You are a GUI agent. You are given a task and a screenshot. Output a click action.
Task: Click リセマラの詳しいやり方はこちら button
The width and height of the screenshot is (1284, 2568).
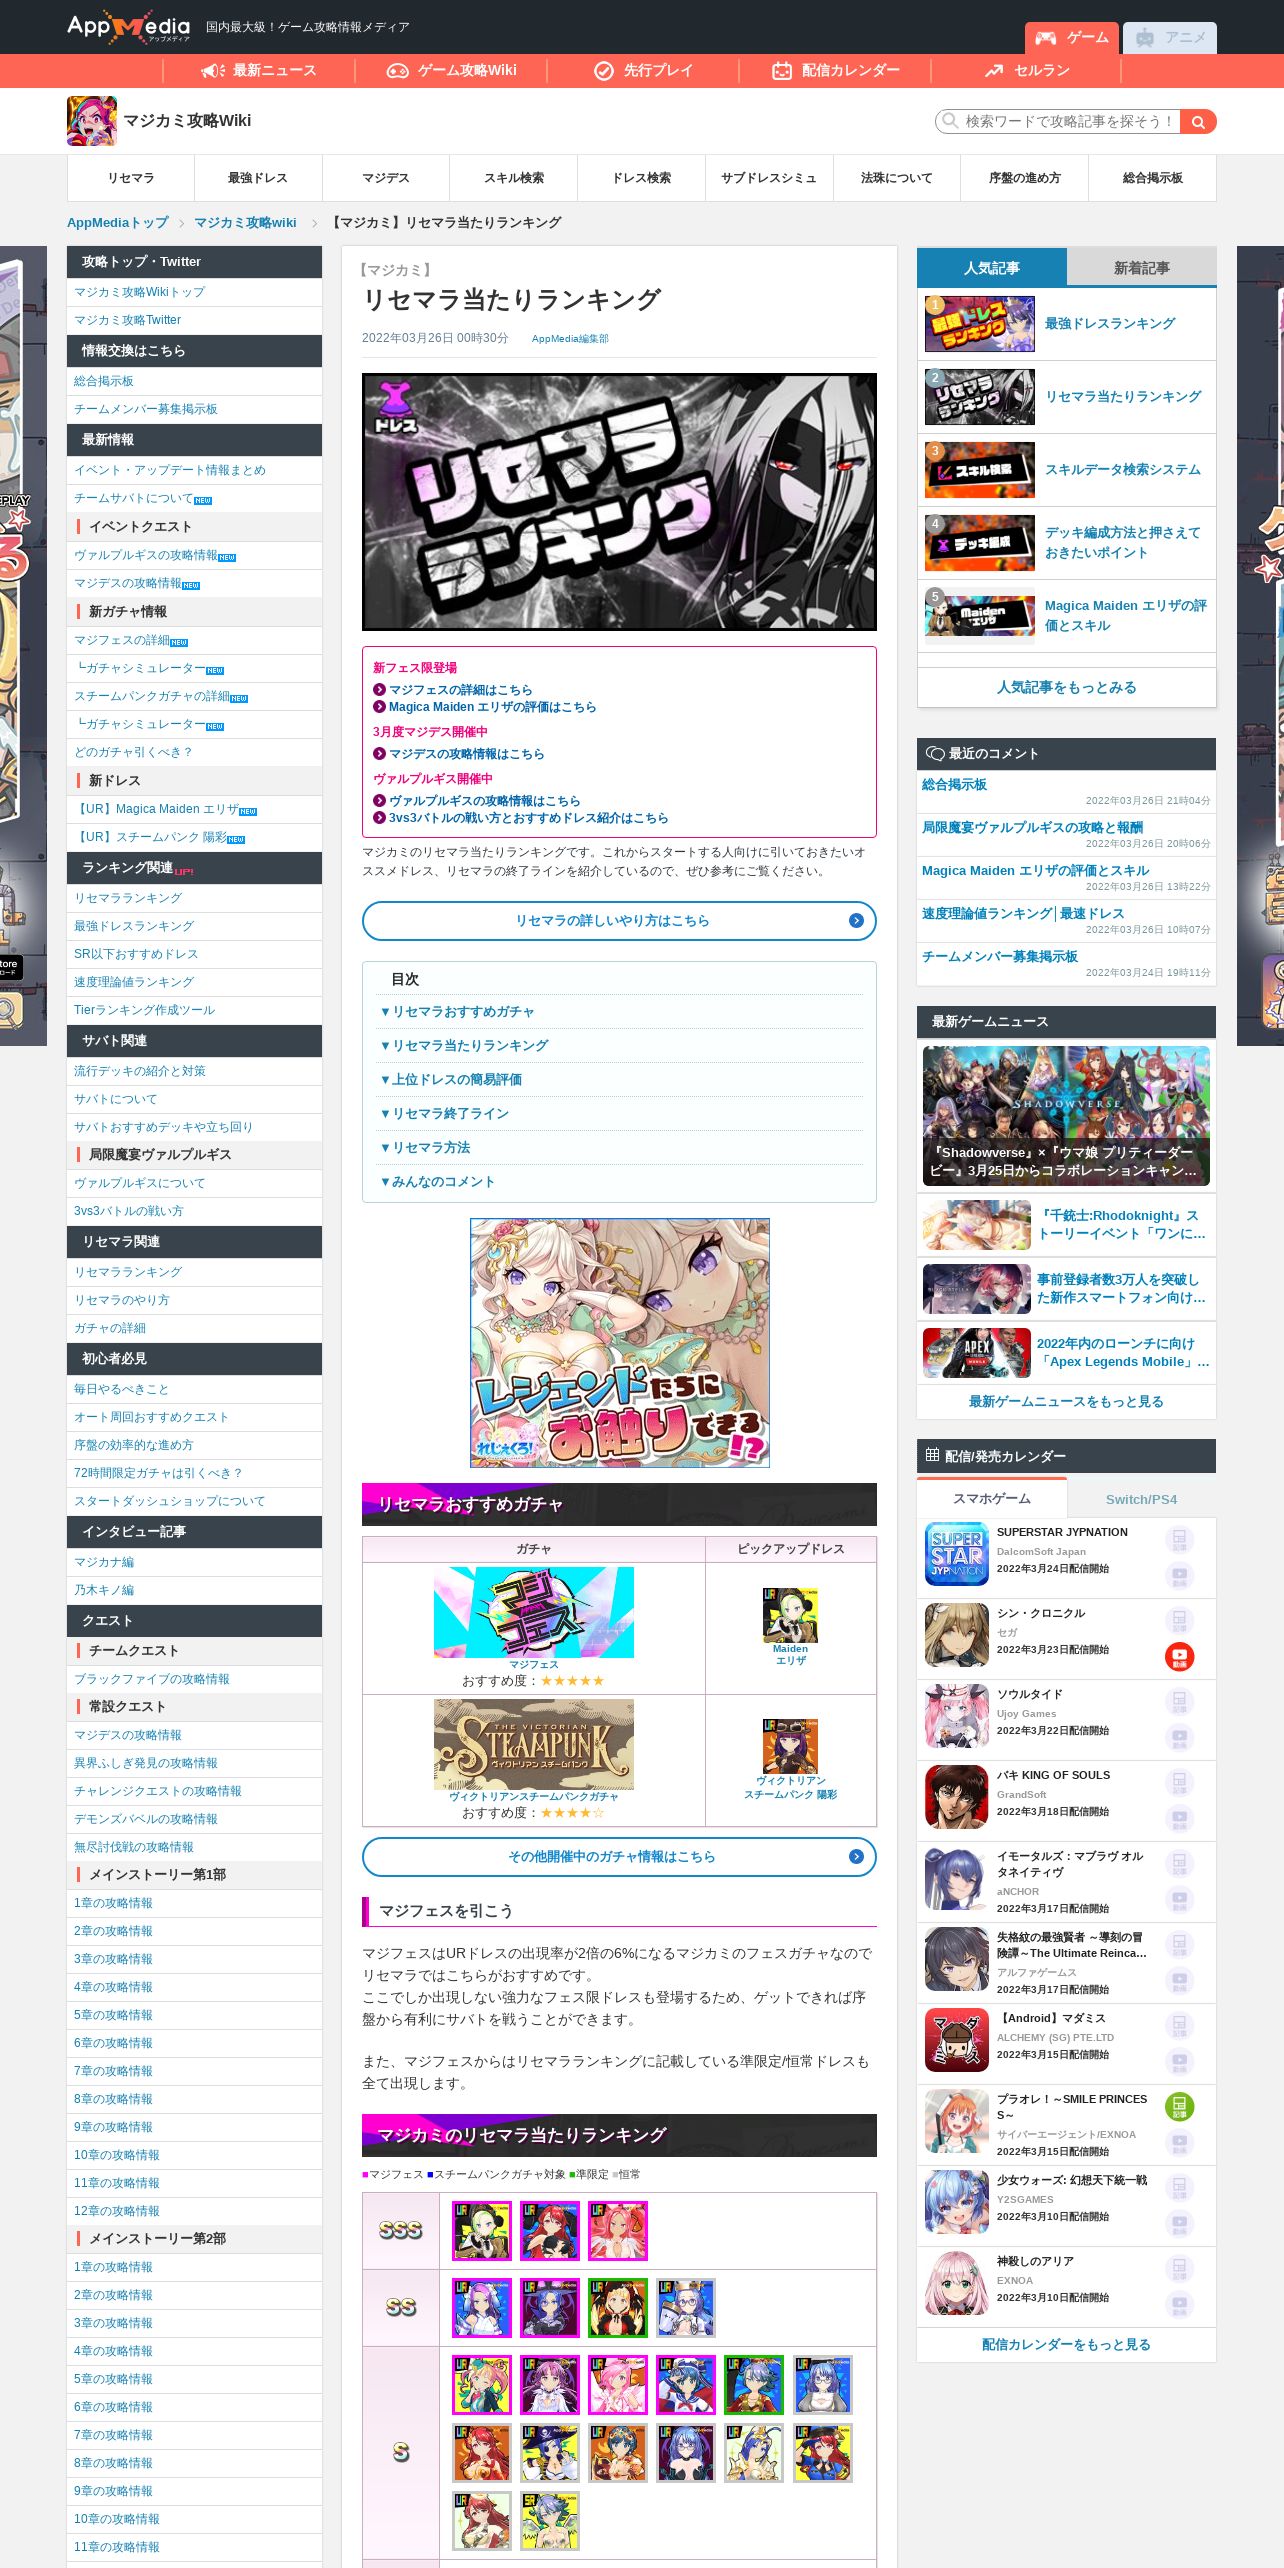[x=619, y=921]
